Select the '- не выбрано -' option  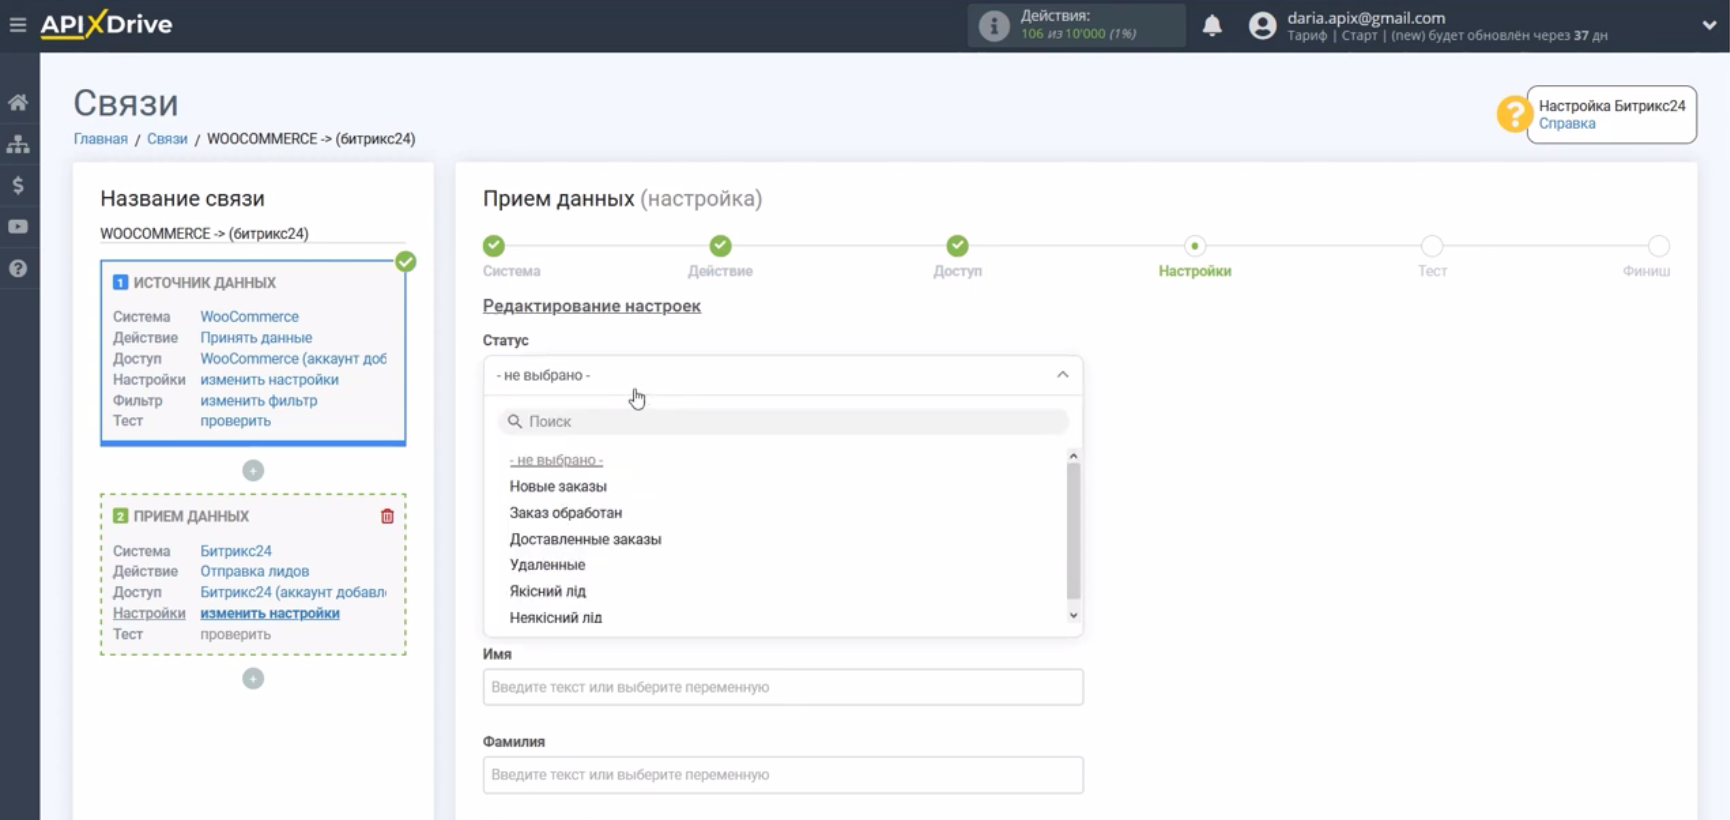pos(556,460)
